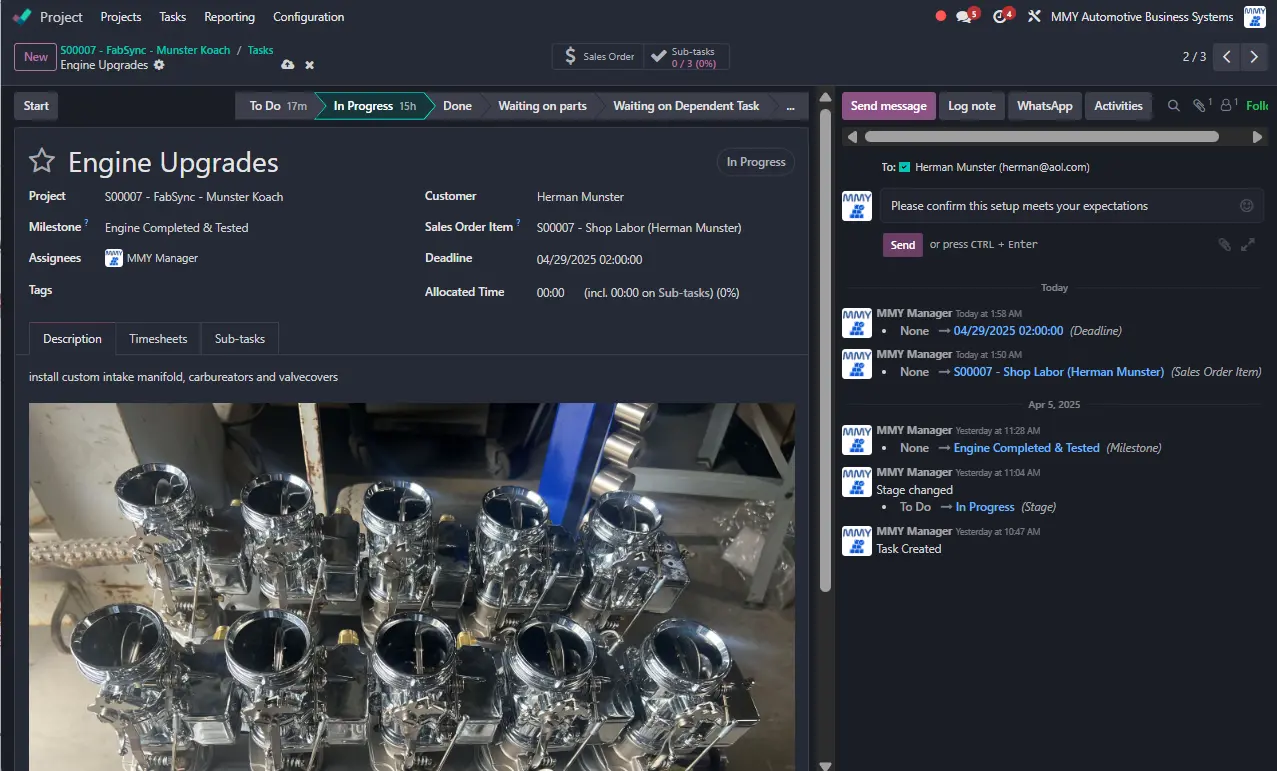The height and width of the screenshot is (771, 1277).
Task: Click the cloud save icon
Action: click(x=288, y=65)
